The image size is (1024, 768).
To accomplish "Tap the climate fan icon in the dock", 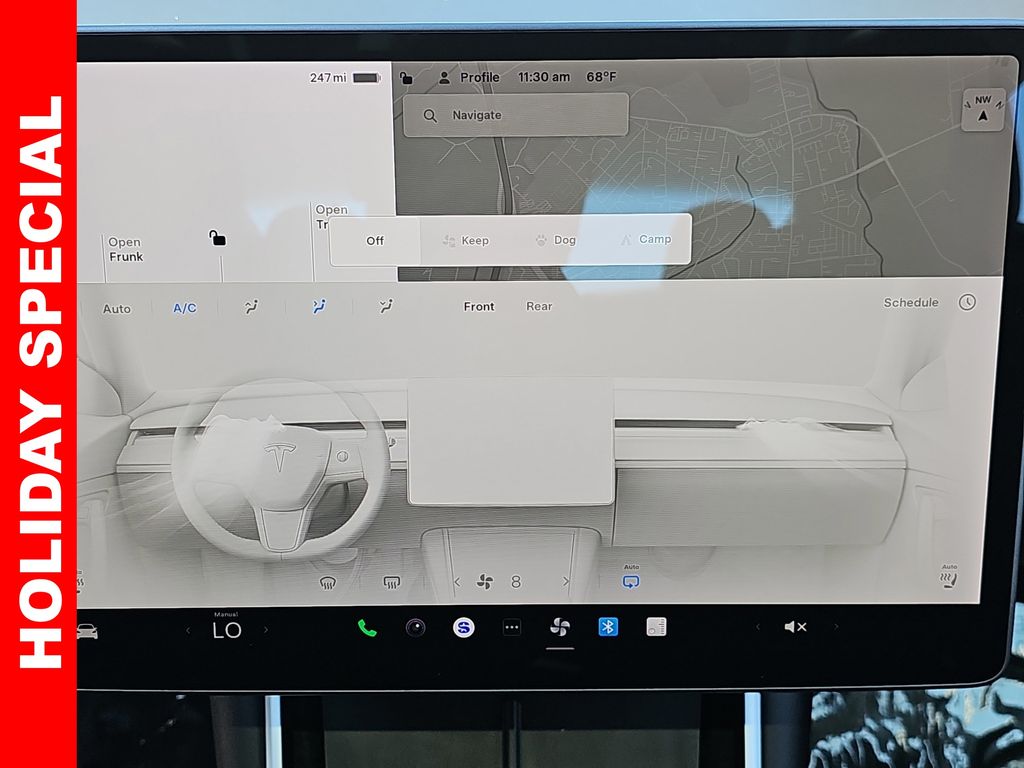I will coord(560,628).
